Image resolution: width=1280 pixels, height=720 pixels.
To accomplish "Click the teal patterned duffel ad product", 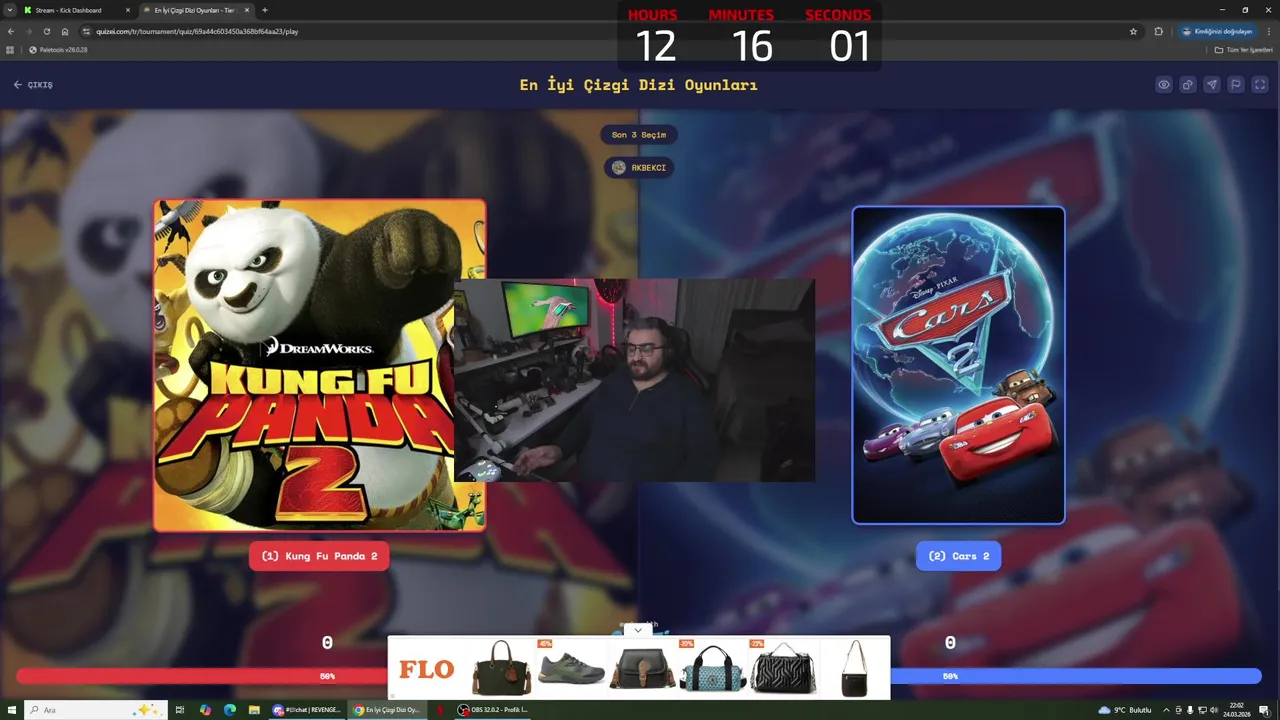I will (x=712, y=668).
